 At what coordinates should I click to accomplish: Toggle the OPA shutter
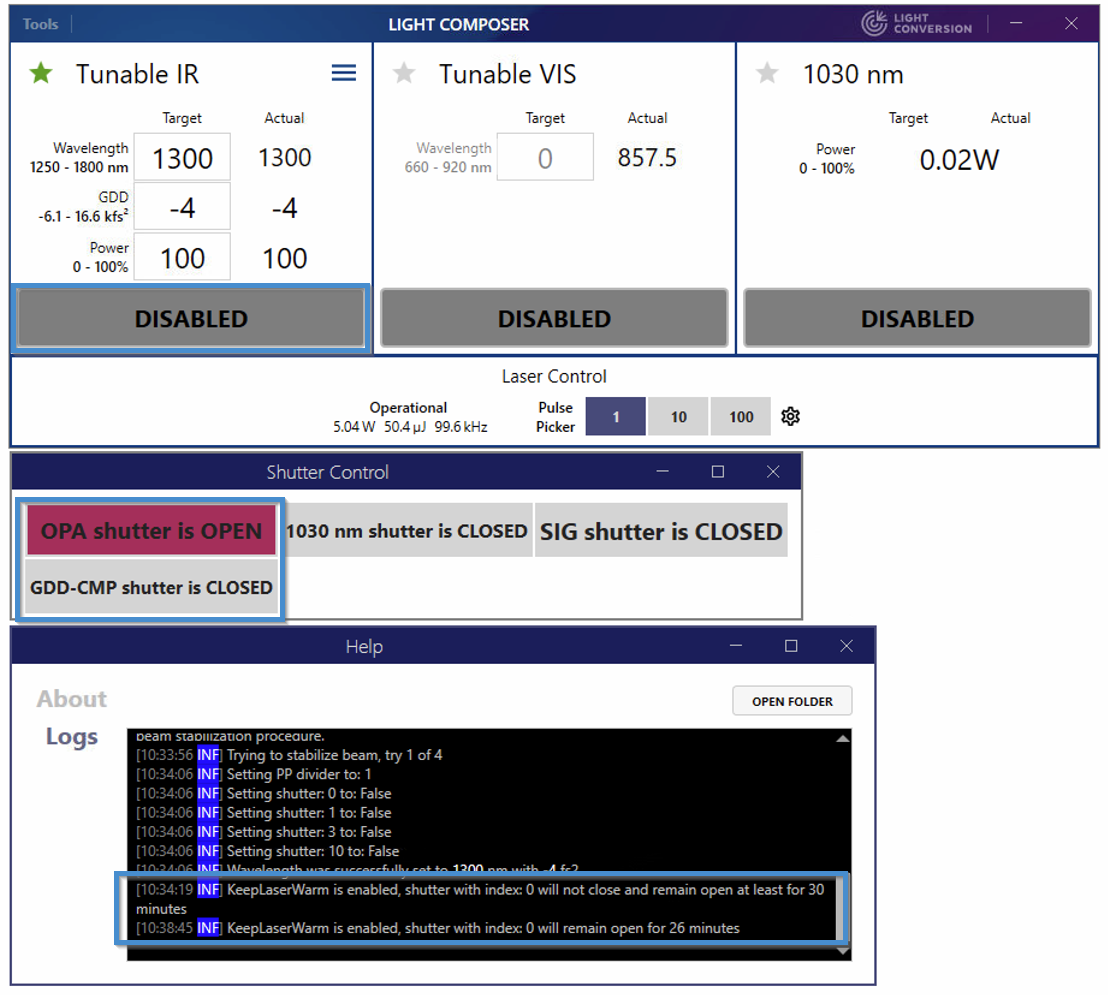151,531
